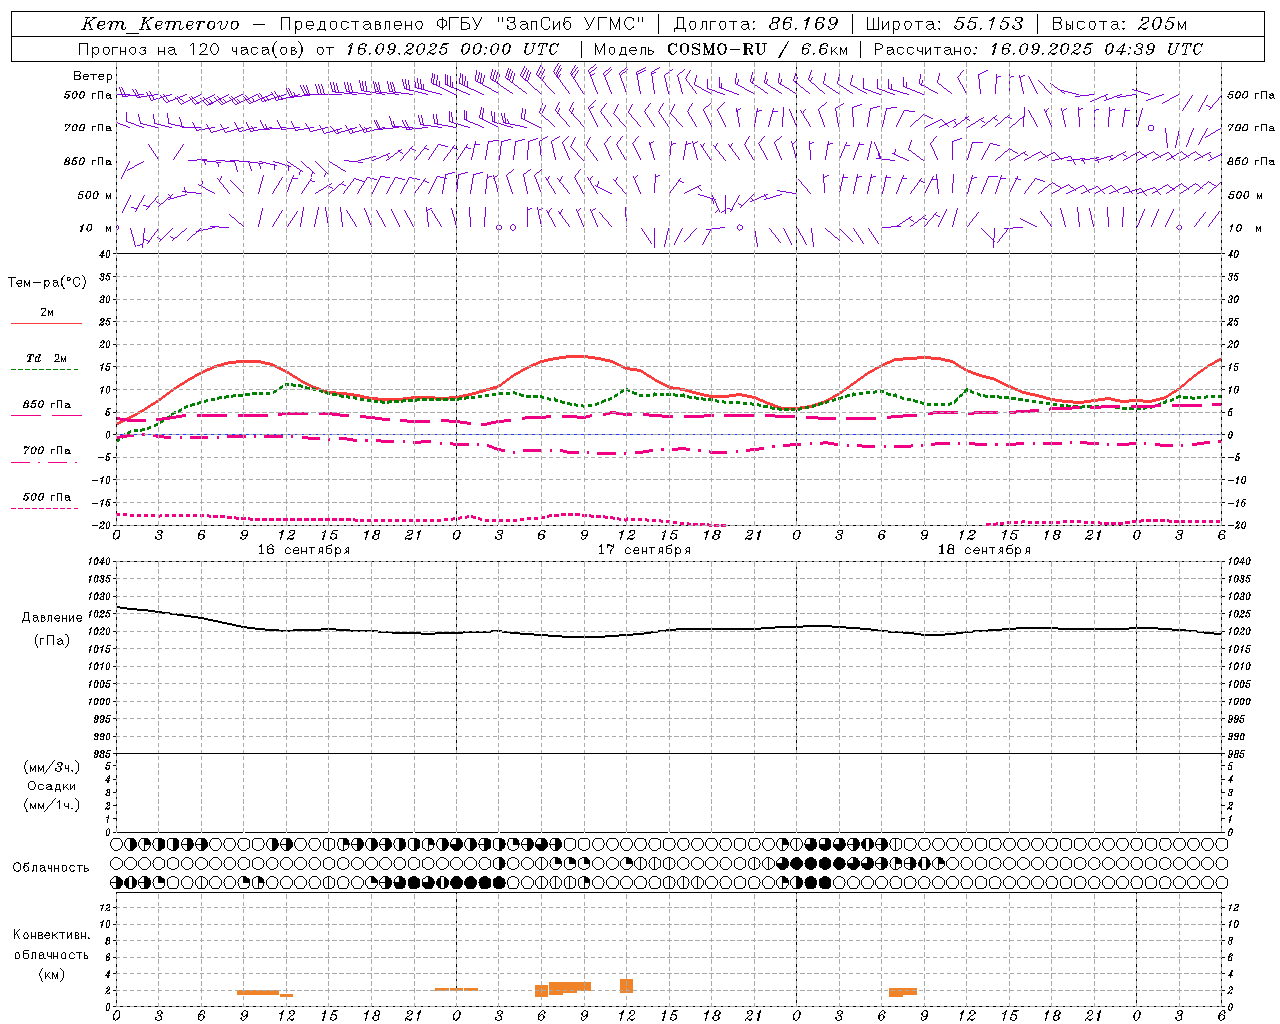Image resolution: width=1280 pixels, height=1024 pixels.
Task: Click the orange convective bar at 12h, 17 сентября
Action: pyautogui.click(x=626, y=986)
